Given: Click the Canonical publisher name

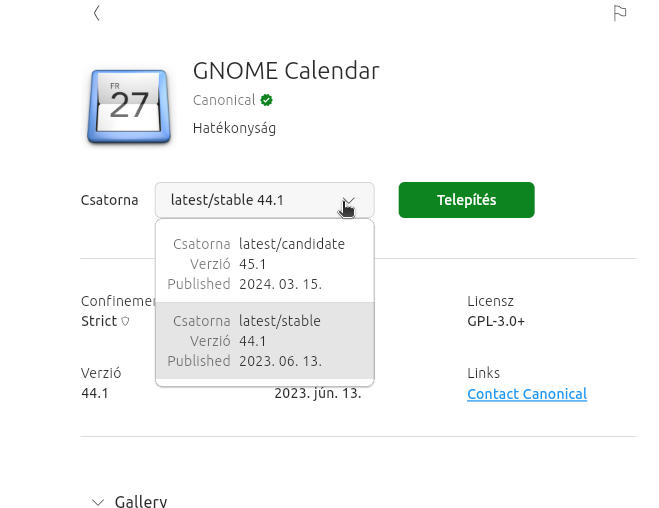Looking at the screenshot, I should (224, 100).
